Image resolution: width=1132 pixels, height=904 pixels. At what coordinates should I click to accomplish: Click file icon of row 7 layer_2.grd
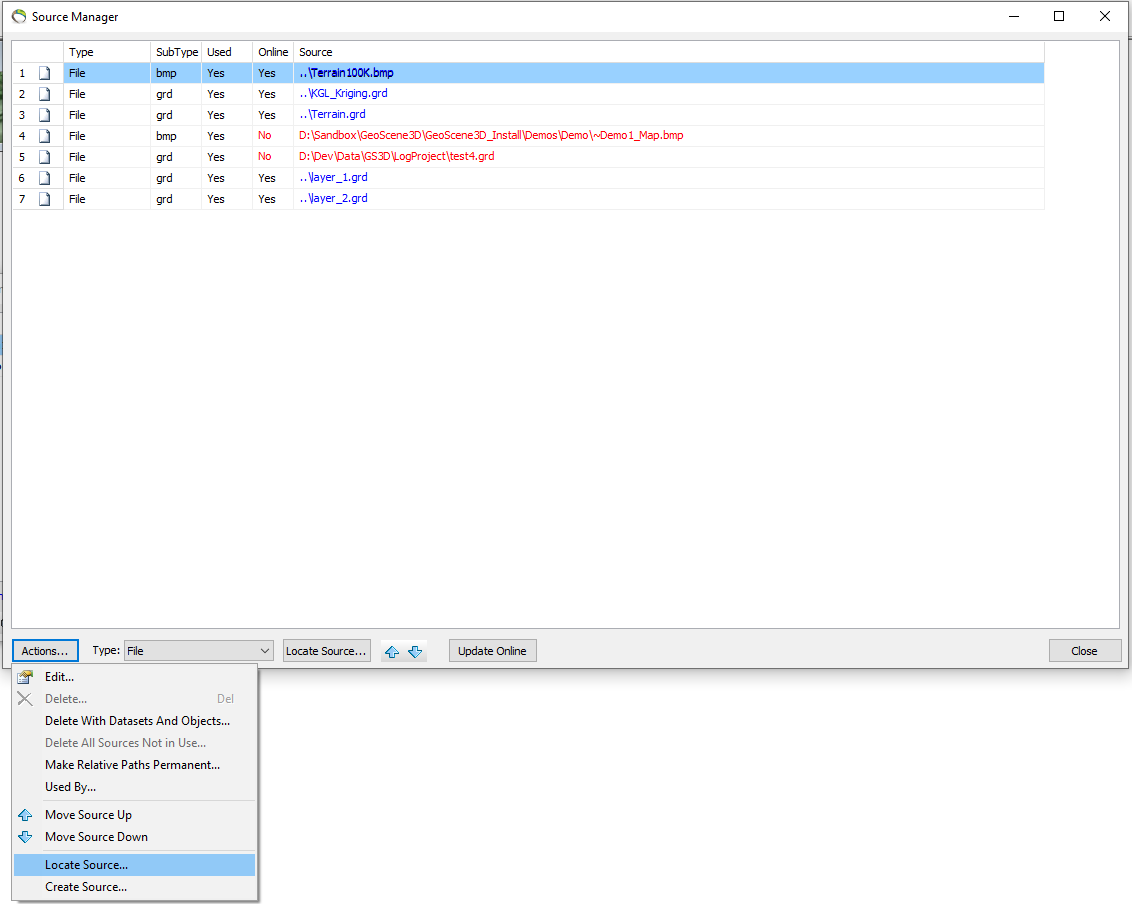tap(45, 199)
